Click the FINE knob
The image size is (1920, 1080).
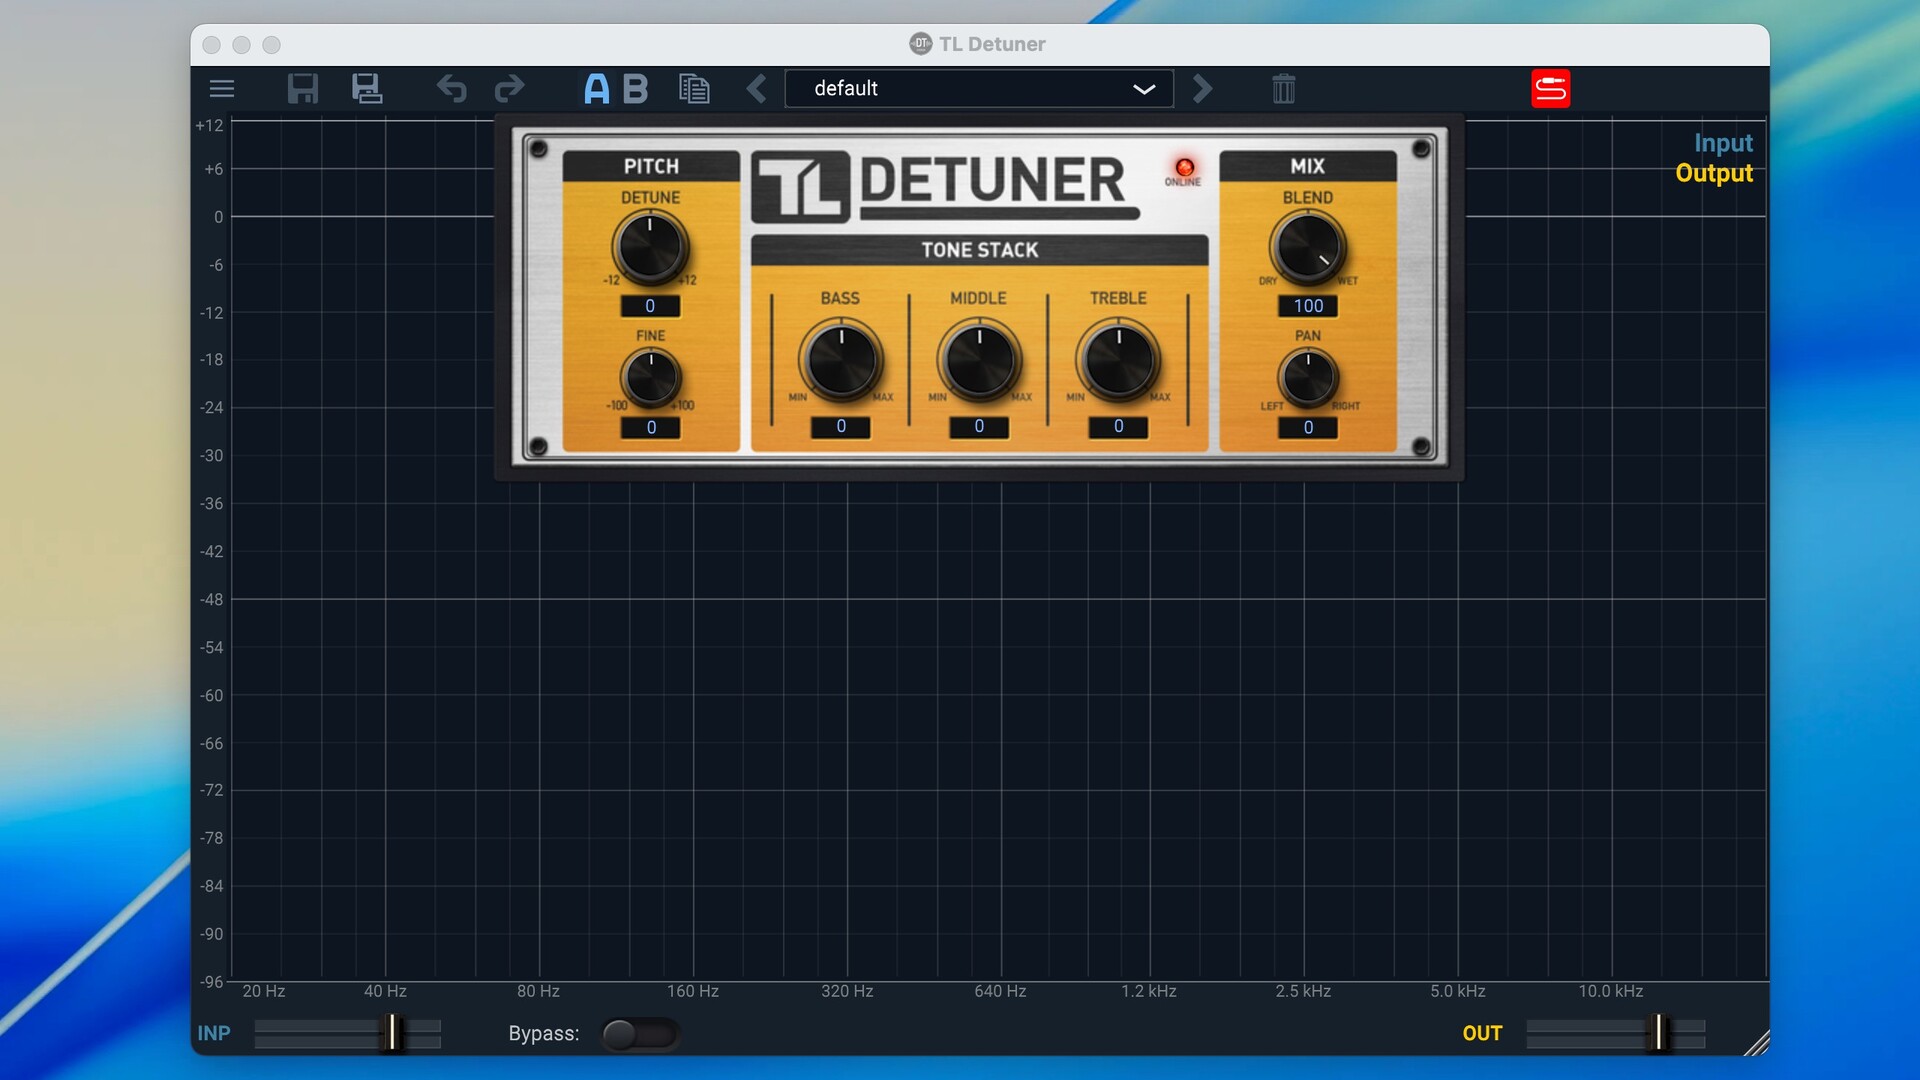pos(651,378)
